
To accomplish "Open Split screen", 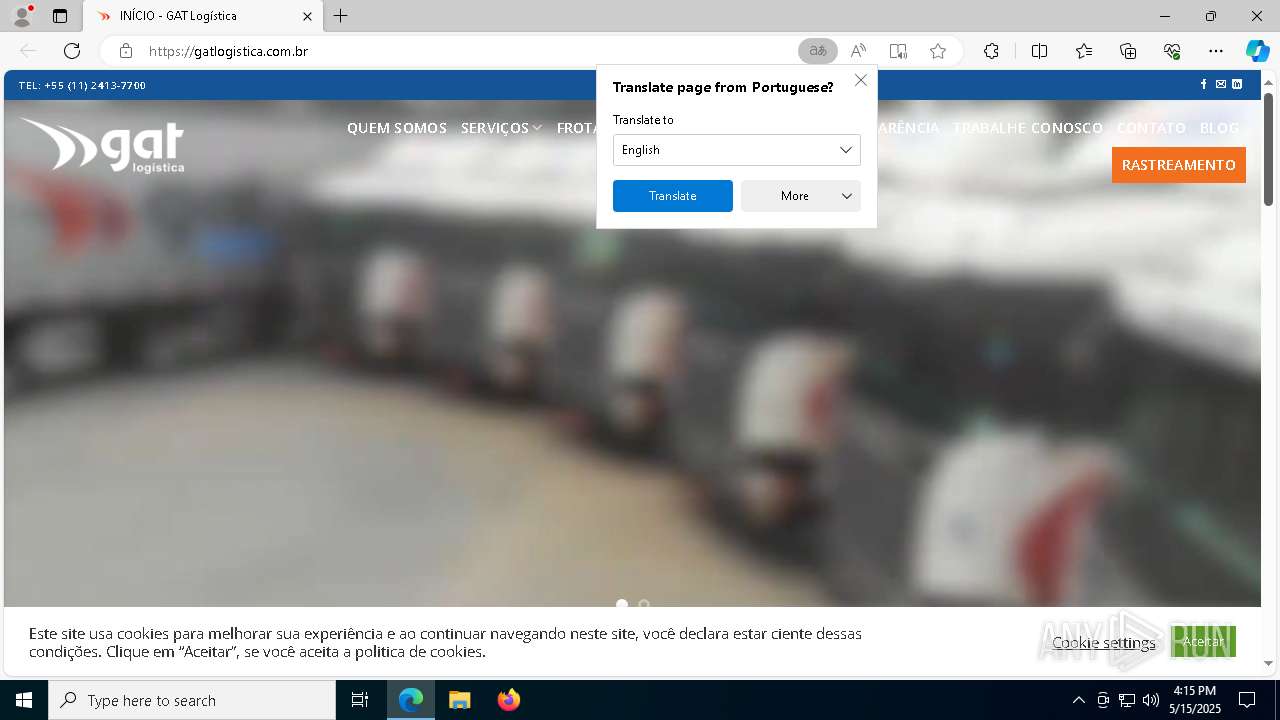I will click(1039, 51).
